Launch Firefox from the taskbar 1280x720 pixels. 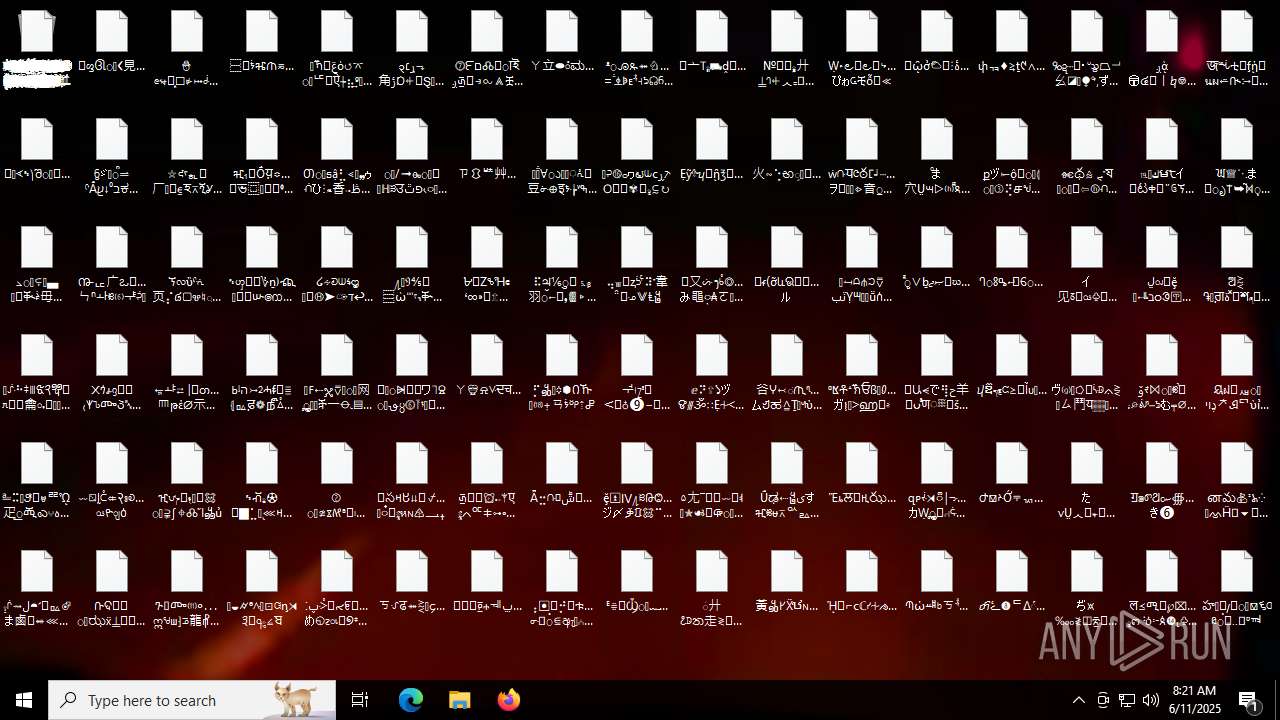[x=508, y=700]
